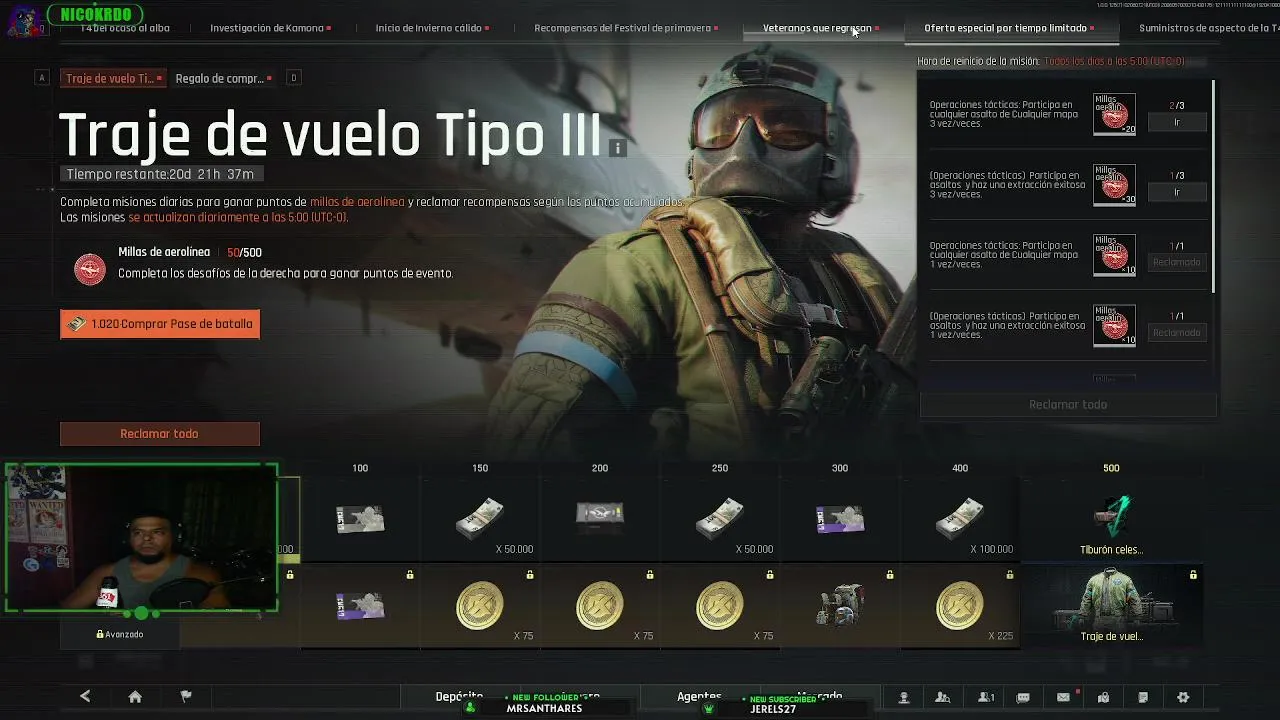Open the gift box icon in bottom bar
This screenshot has width=1280, height=720.
click(1103, 697)
